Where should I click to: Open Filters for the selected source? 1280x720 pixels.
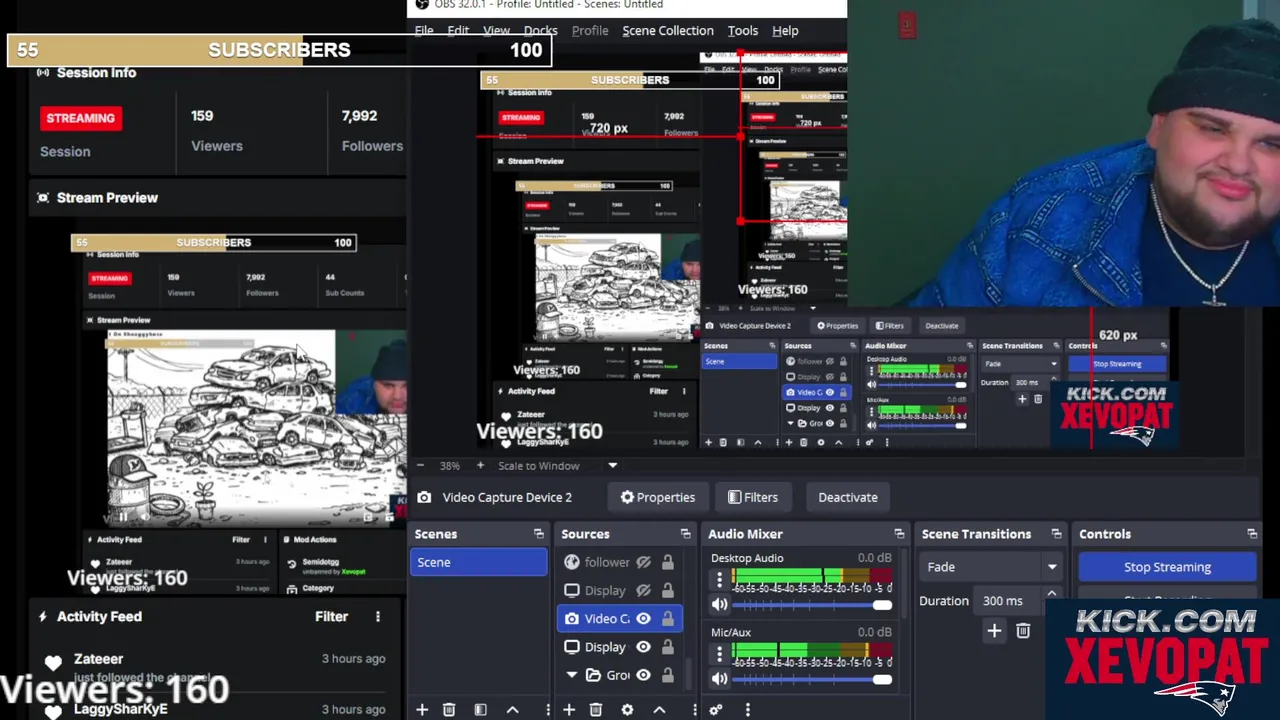click(x=753, y=497)
